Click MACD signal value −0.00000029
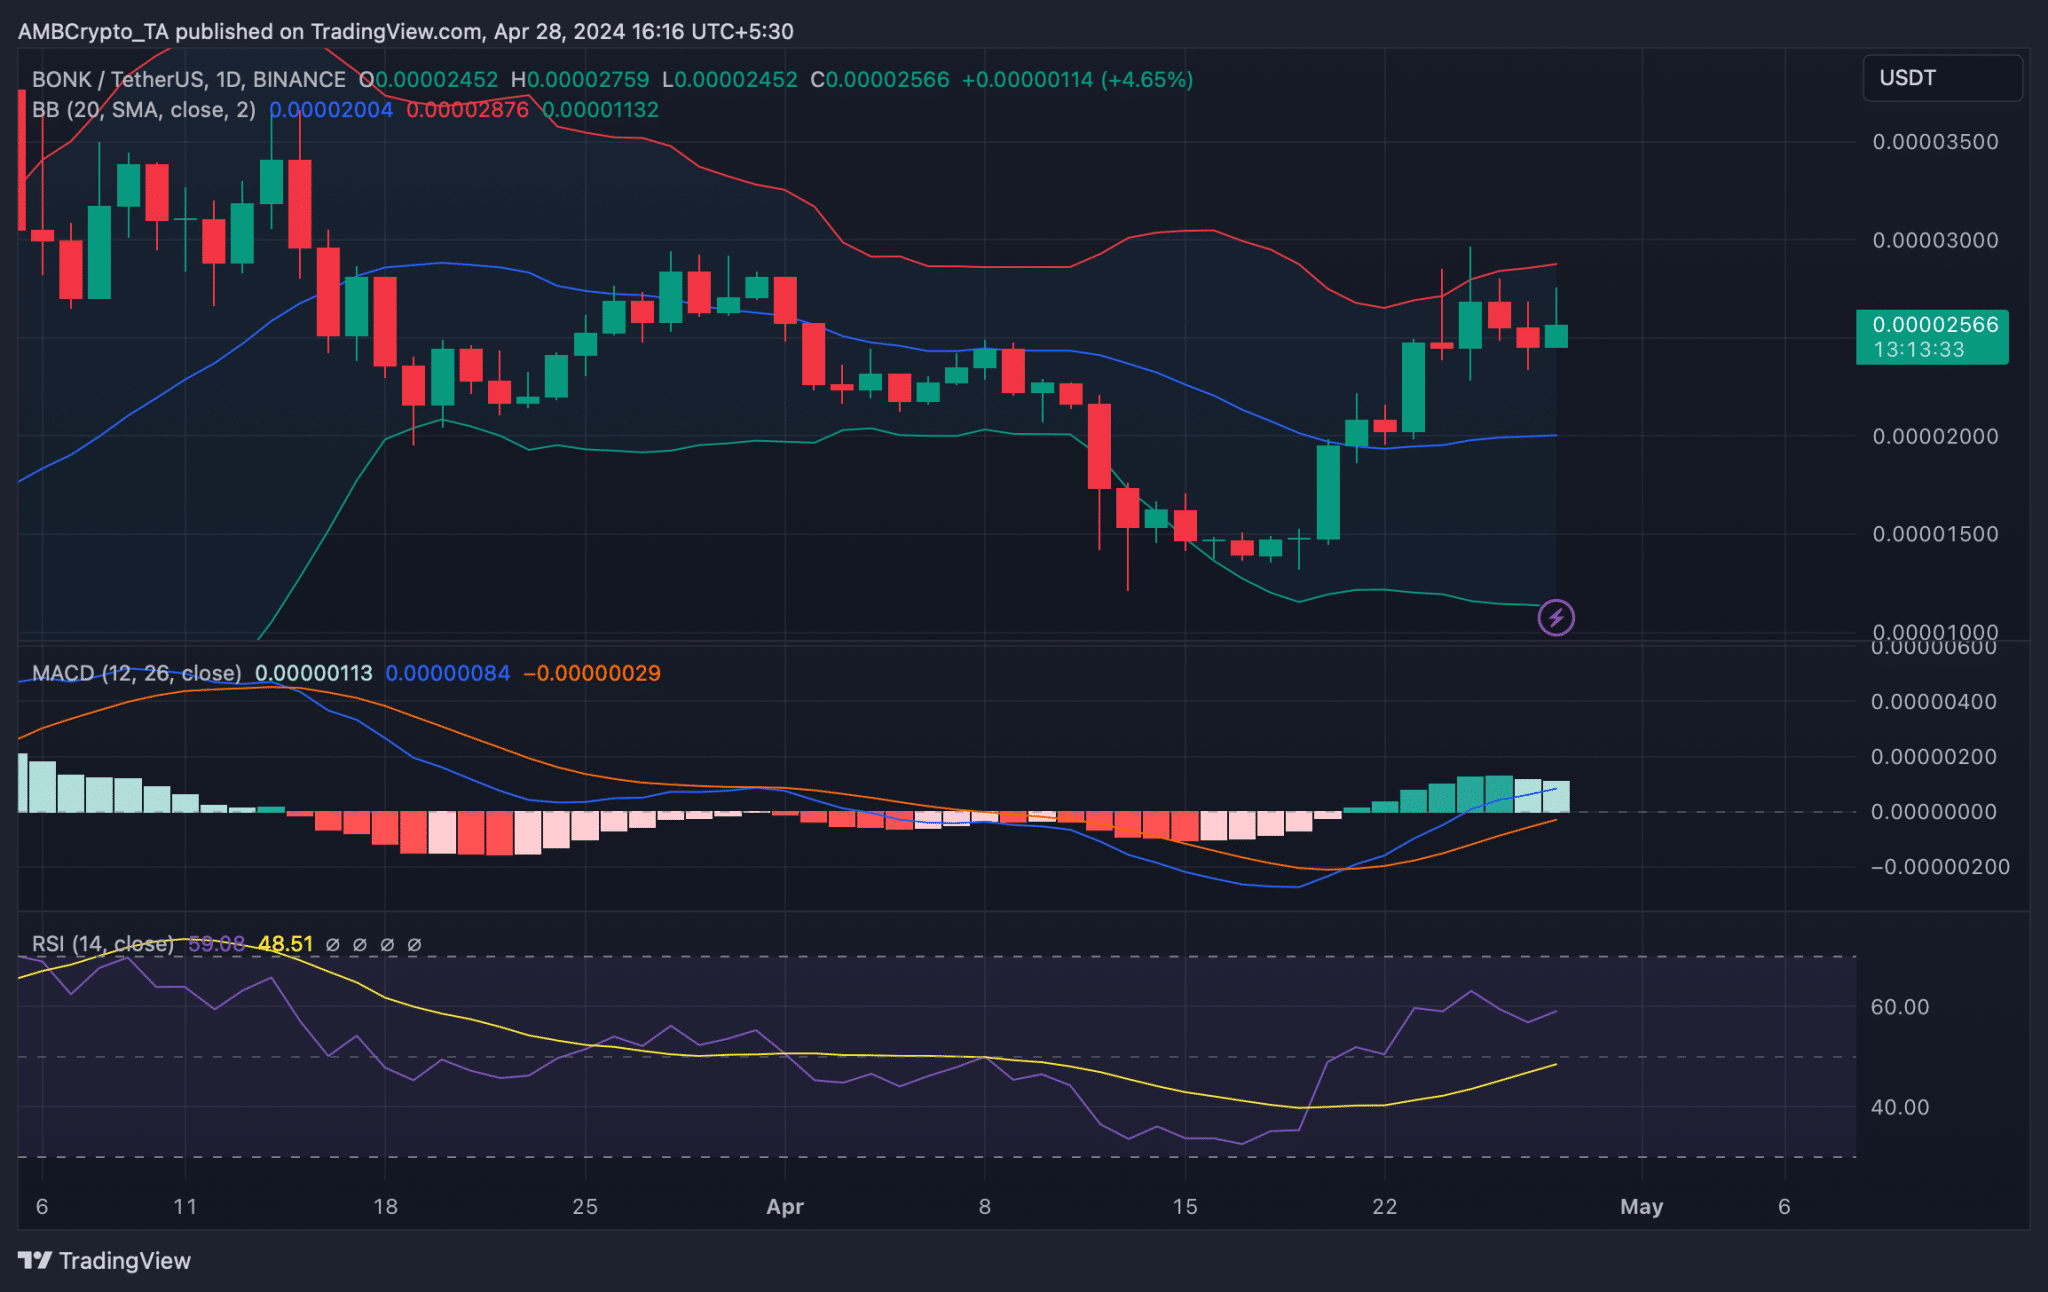Image resolution: width=2048 pixels, height=1292 pixels. coord(592,673)
